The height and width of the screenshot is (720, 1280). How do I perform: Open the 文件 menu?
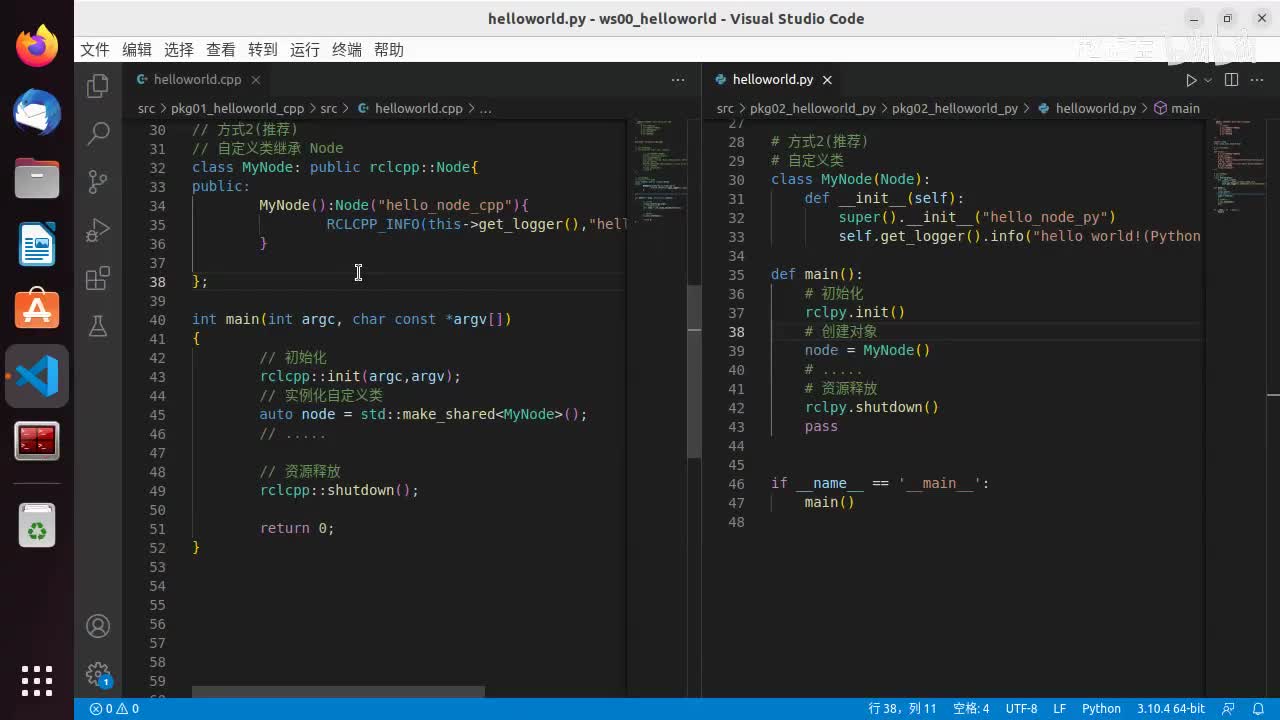click(95, 50)
